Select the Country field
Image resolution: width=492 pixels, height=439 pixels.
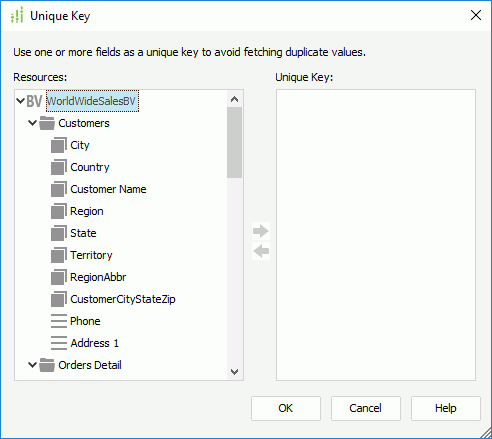[x=90, y=167]
